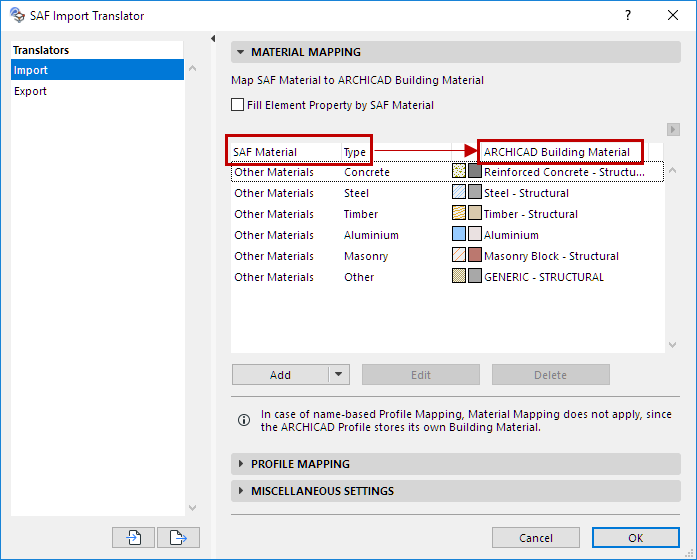Click the GENERIC - STRUCTURAL material name
Viewport: 697px width, 560px height.
[x=544, y=277]
